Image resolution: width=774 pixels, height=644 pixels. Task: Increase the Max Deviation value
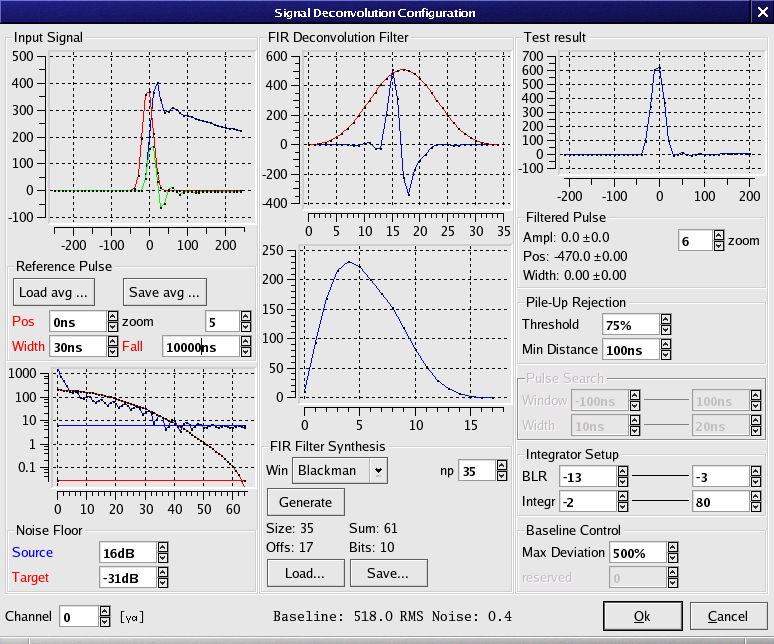(x=673, y=546)
